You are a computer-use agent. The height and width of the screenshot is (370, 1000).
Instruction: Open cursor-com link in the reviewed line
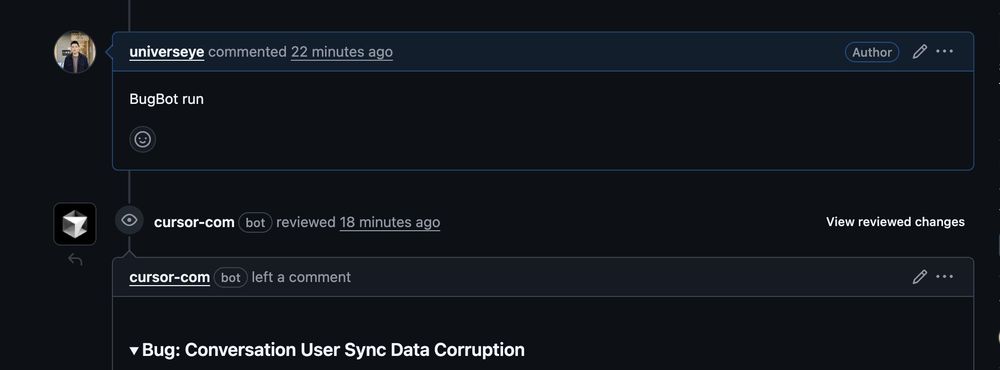tap(194, 222)
